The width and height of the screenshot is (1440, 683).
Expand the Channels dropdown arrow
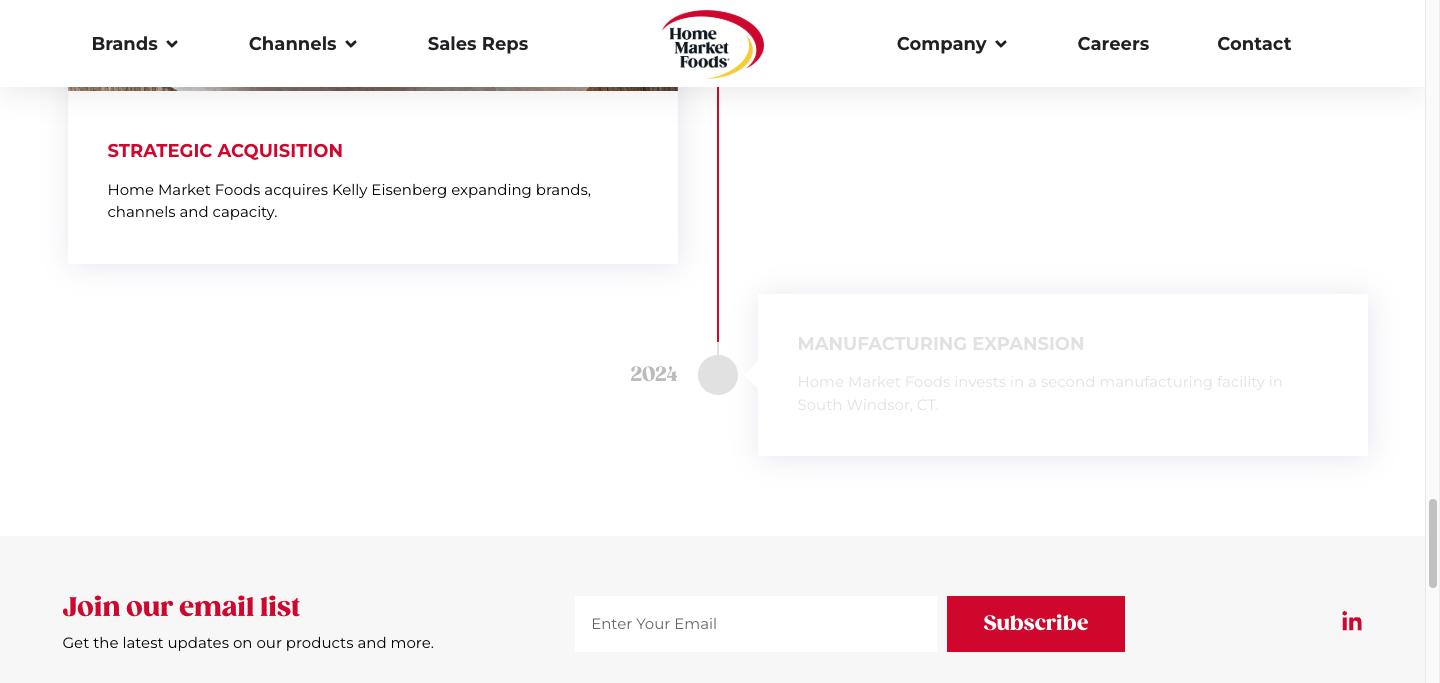click(x=351, y=44)
